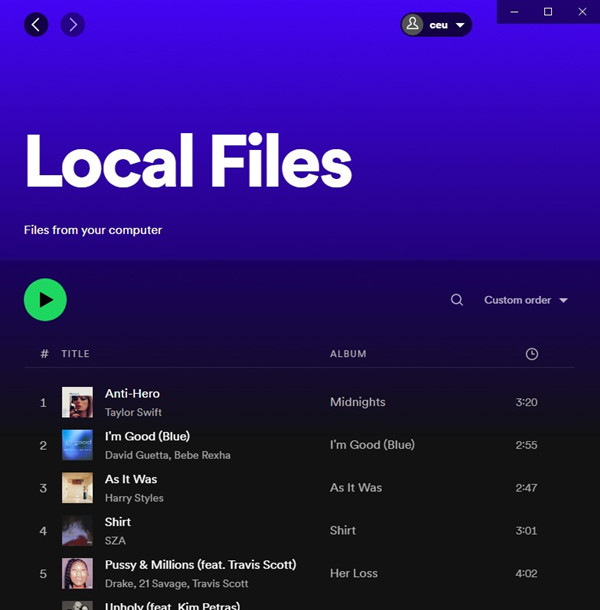Select the Unholy (feat. Kim Petras) track
Viewport: 600px width, 610px height.
click(x=172, y=606)
